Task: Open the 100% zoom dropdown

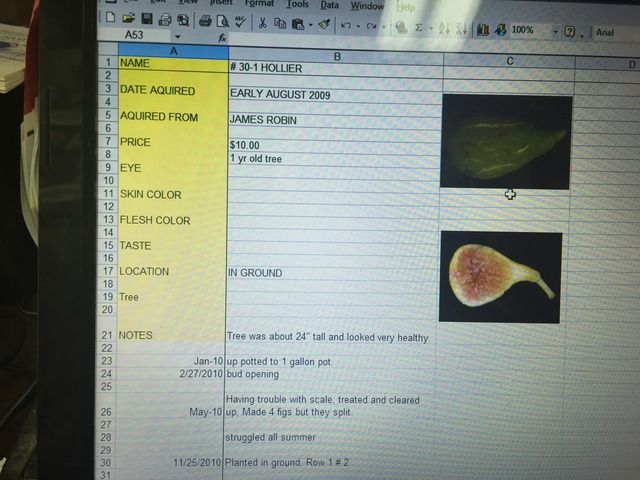Action: point(554,31)
